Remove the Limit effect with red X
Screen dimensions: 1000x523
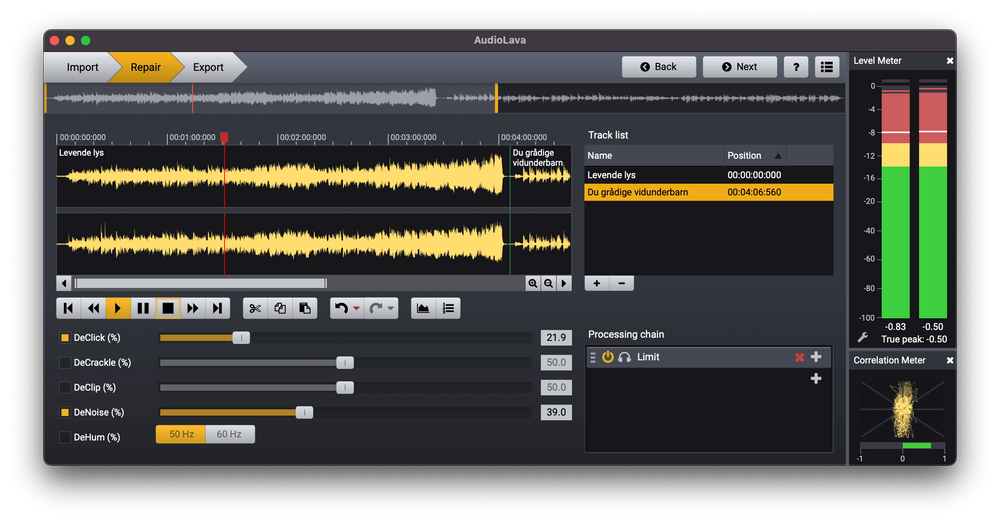[799, 357]
